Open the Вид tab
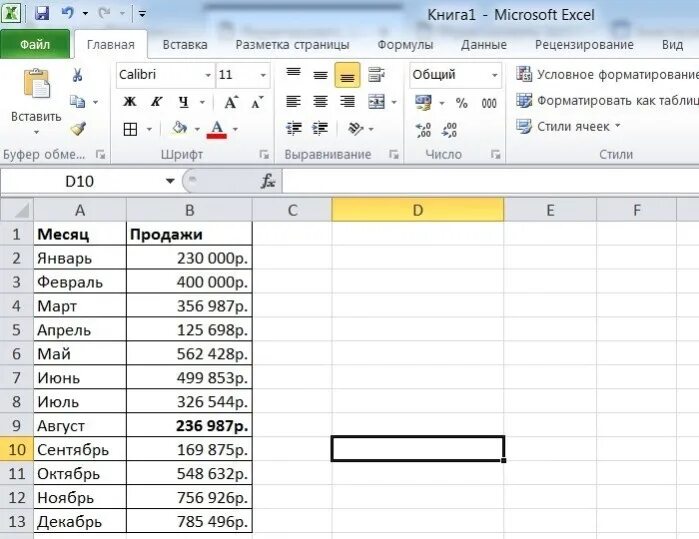Screen dimensions: 699x539 tap(672, 45)
